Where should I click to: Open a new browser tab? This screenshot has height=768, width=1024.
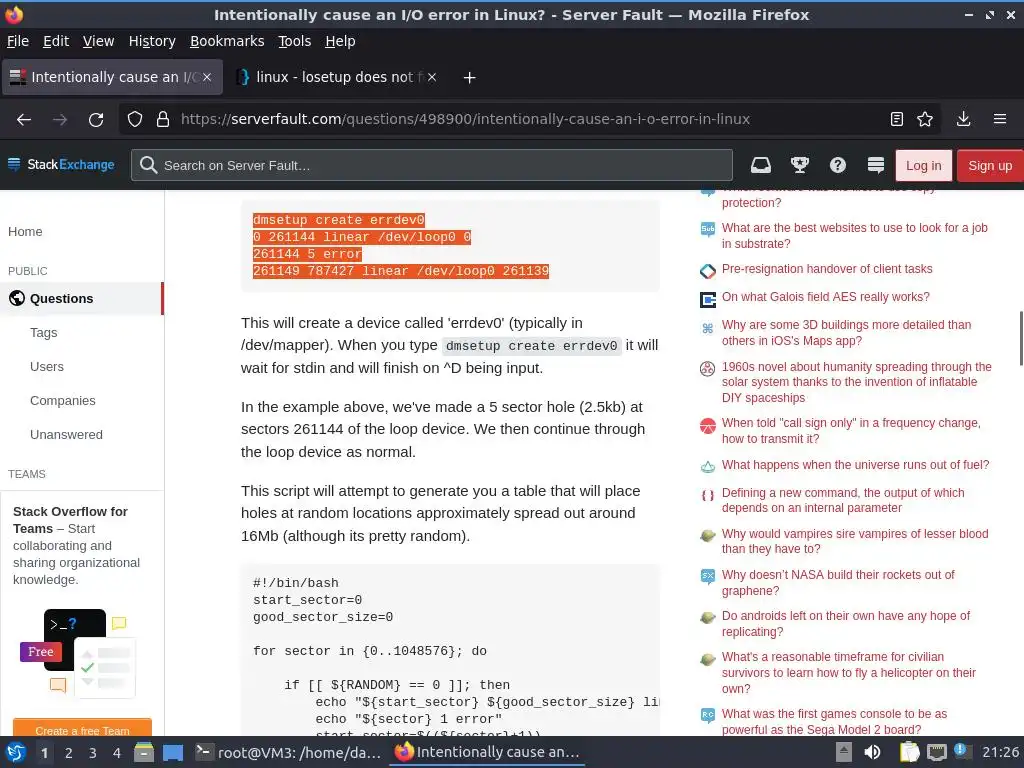click(x=469, y=78)
